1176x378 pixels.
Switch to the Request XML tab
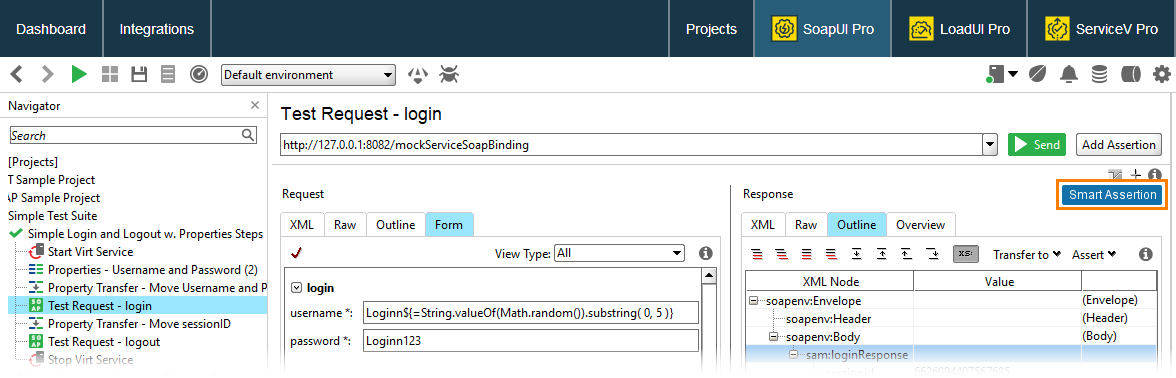click(302, 224)
